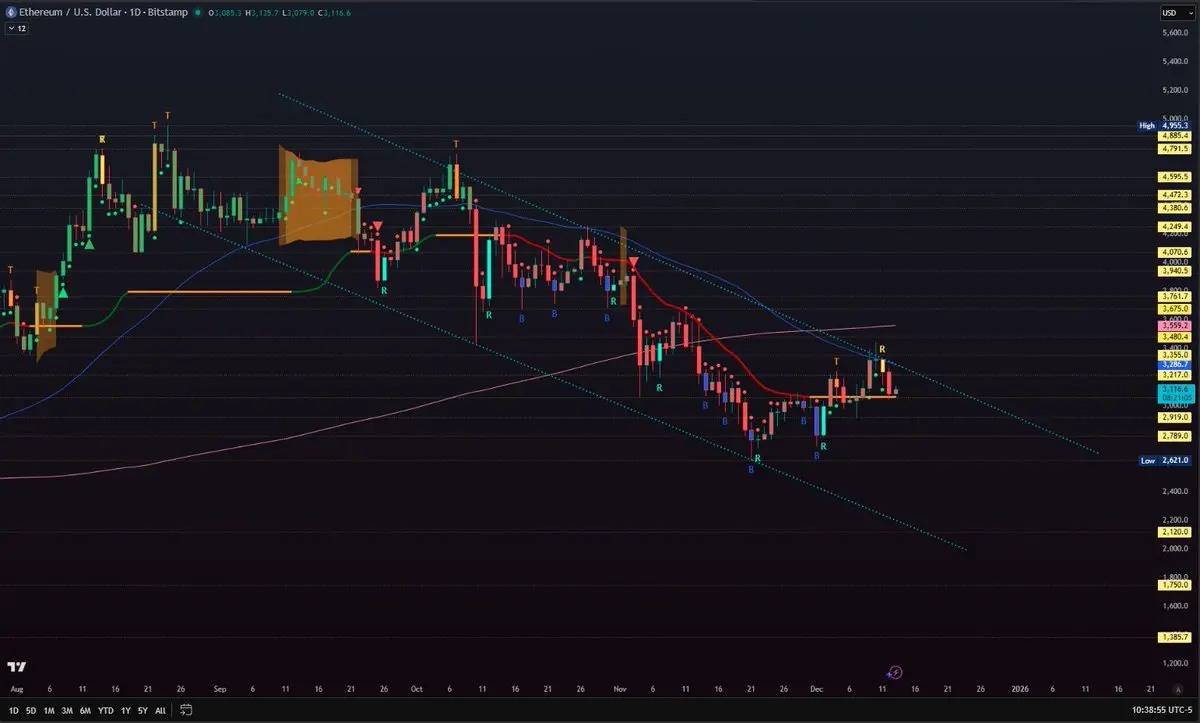This screenshot has width=1200, height=723.
Task: Click the yellow 4,472.3 level label
Action: [x=1174, y=195]
